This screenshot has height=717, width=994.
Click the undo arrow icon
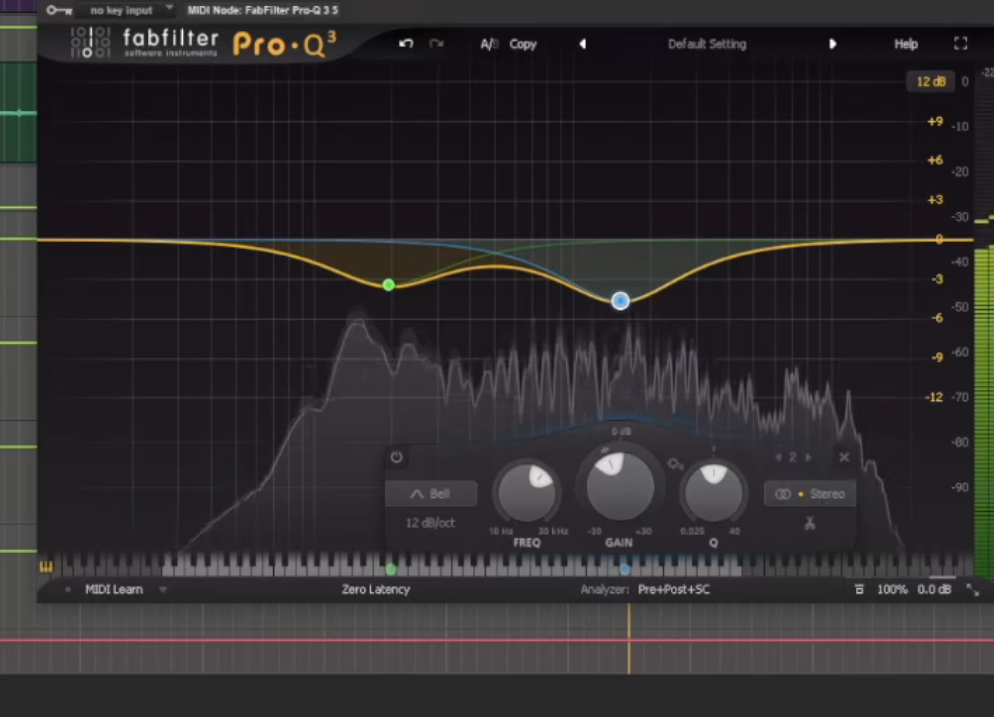click(405, 44)
